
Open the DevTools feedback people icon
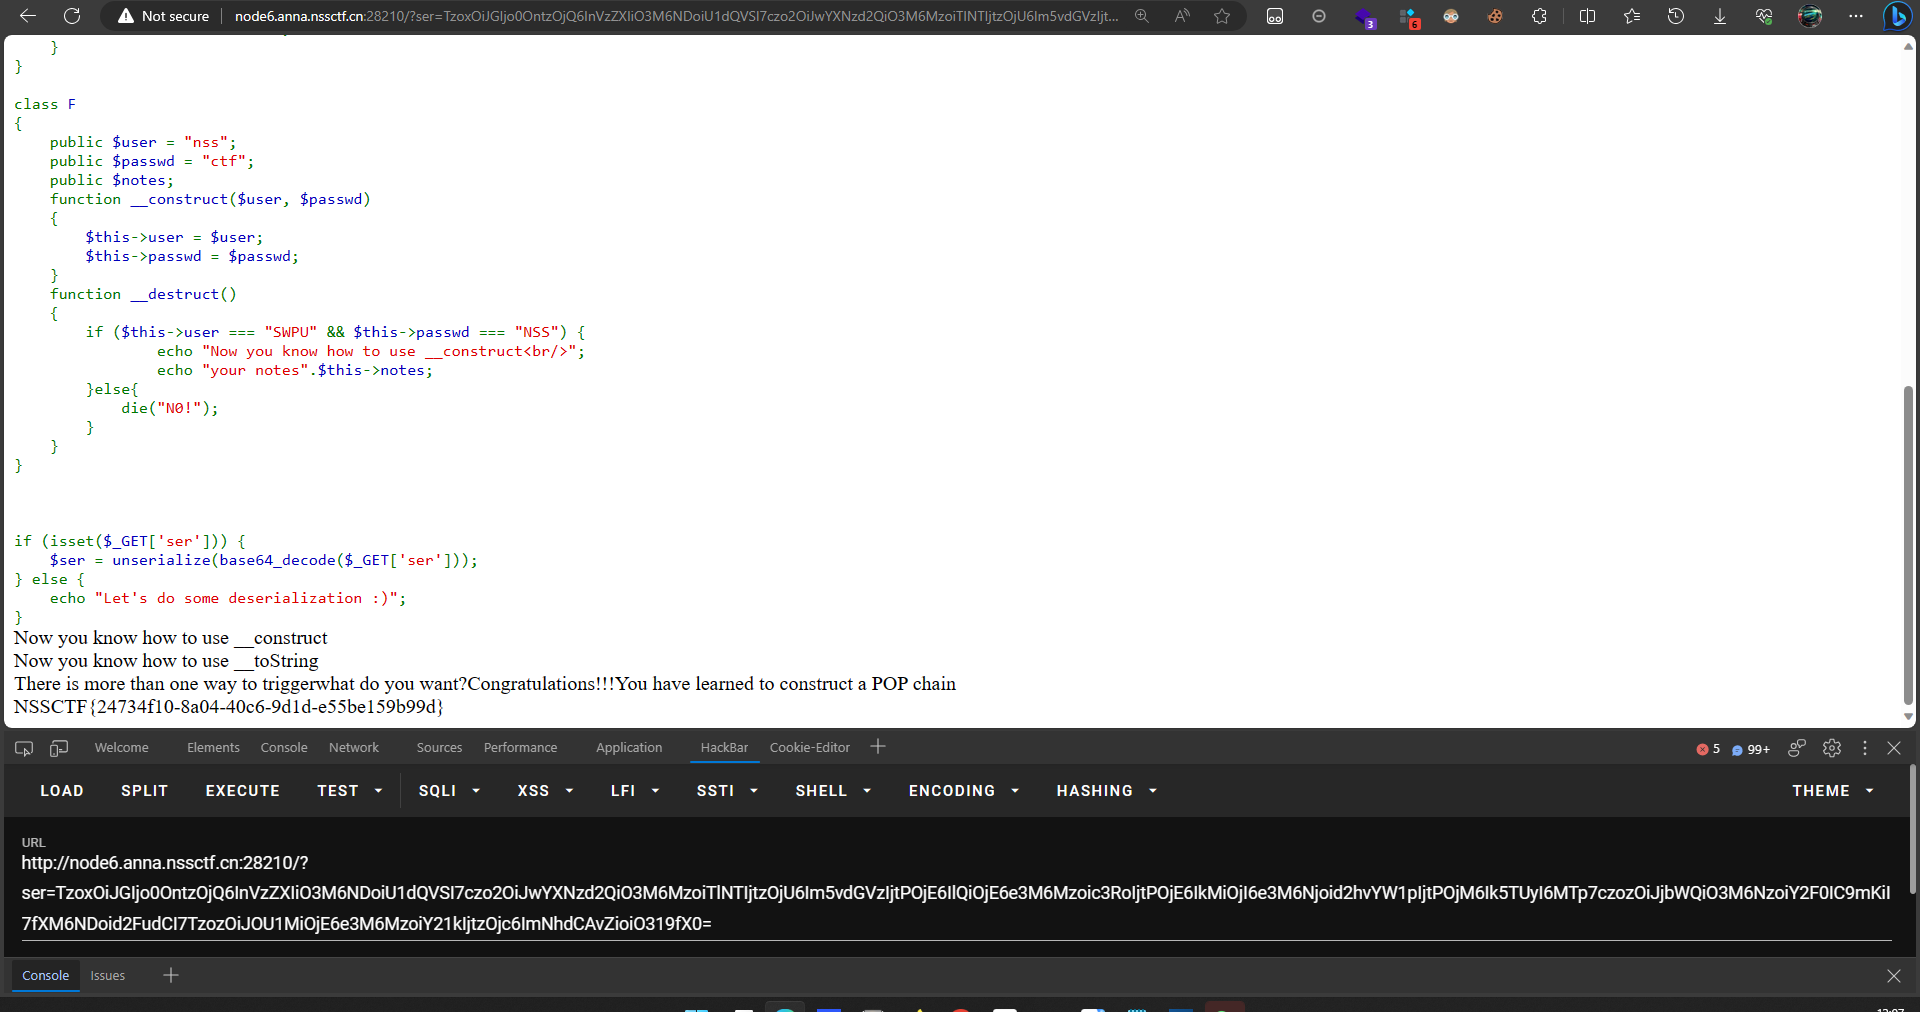[1797, 748]
